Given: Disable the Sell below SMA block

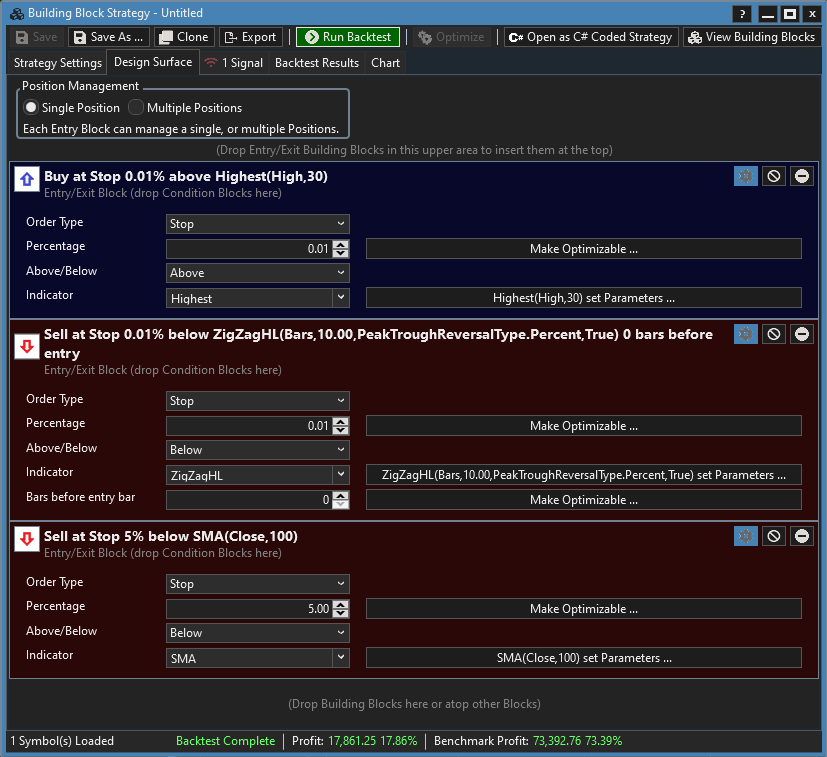Looking at the screenshot, I should pos(773,536).
